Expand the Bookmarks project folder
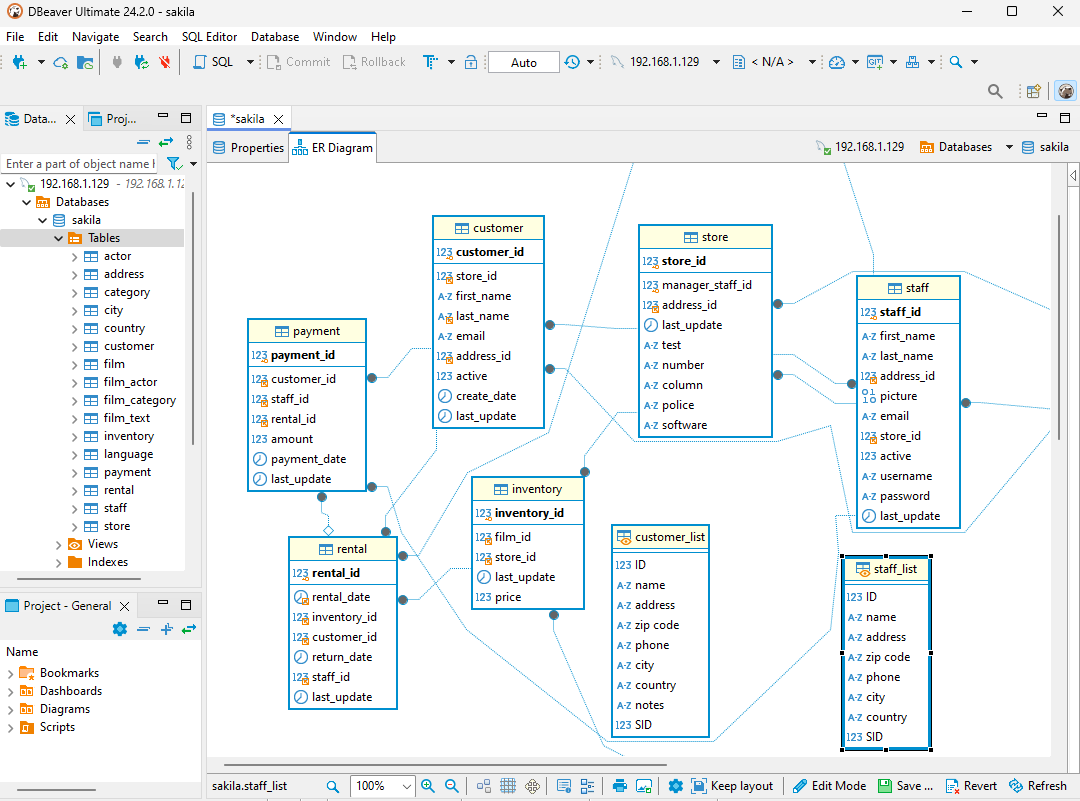Screen dimensions: 1080x801 click(10, 673)
